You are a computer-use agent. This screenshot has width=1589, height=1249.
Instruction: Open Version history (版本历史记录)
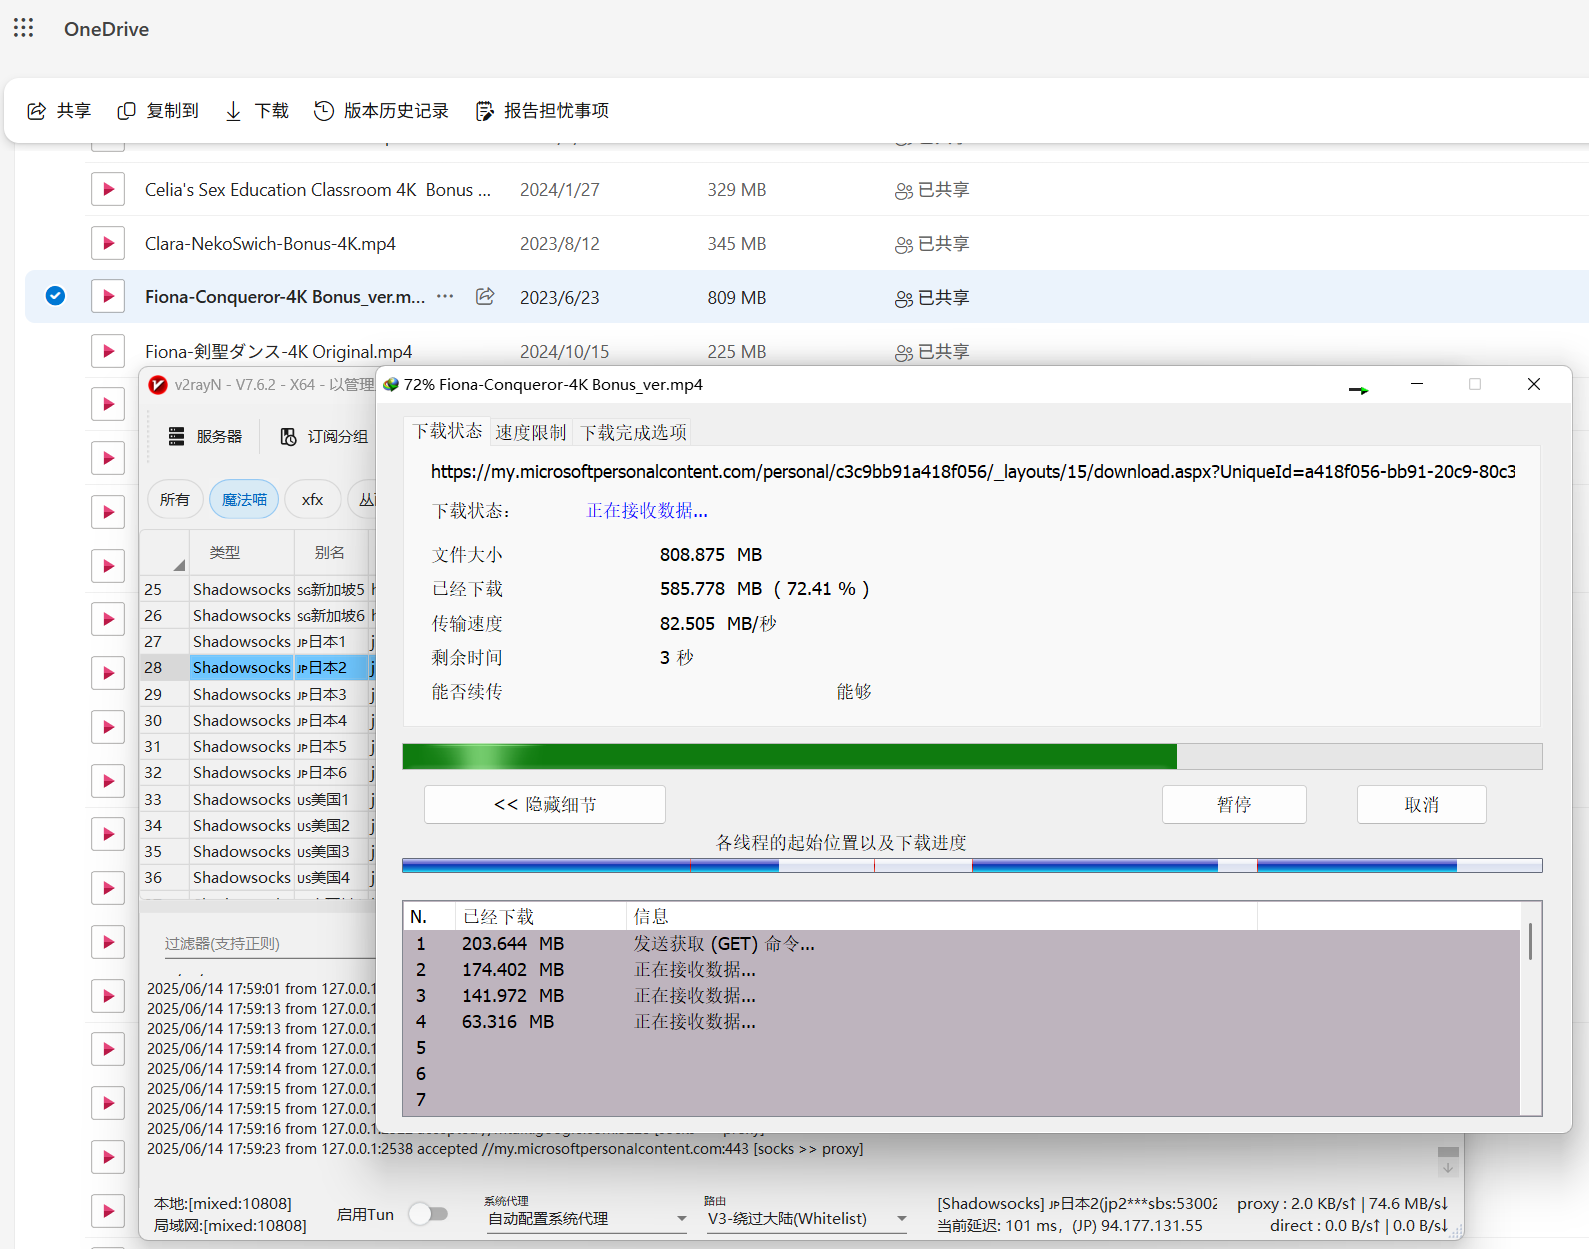[x=381, y=111]
